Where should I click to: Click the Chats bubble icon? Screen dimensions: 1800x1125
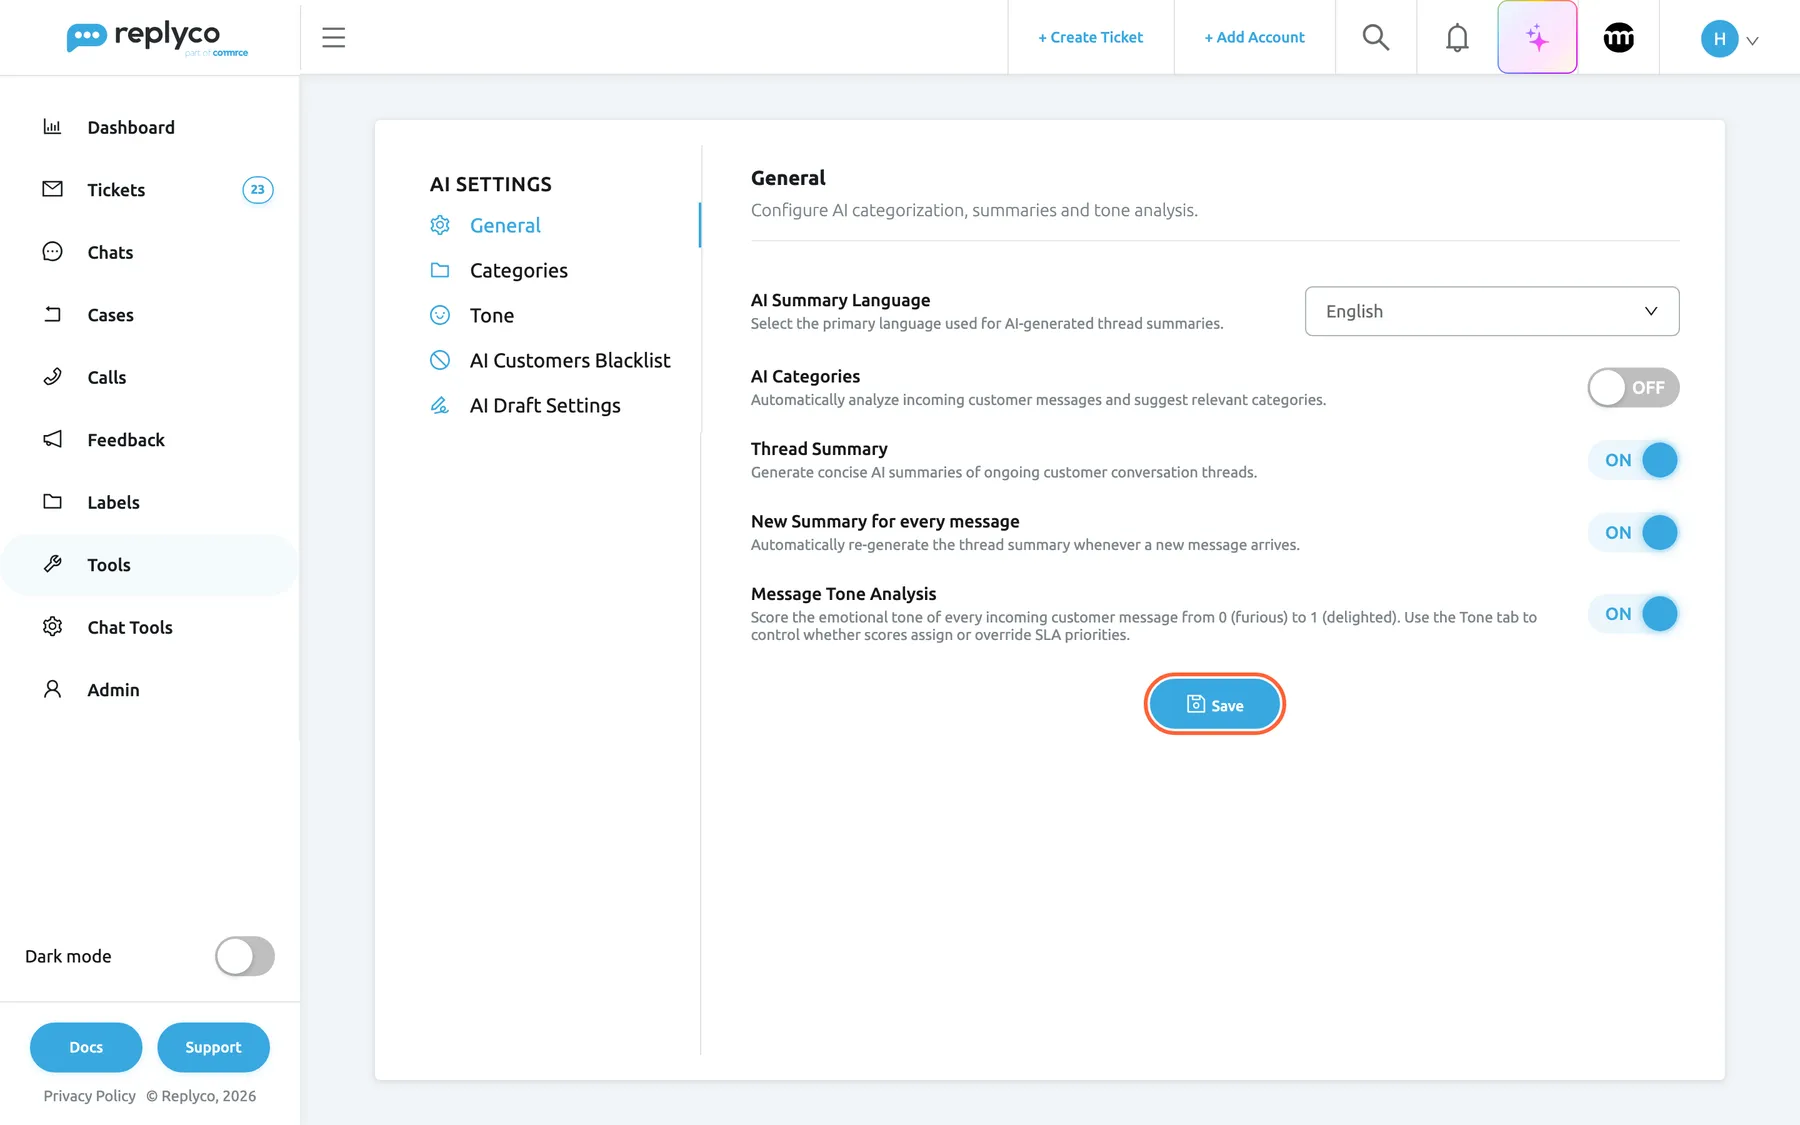click(x=52, y=252)
